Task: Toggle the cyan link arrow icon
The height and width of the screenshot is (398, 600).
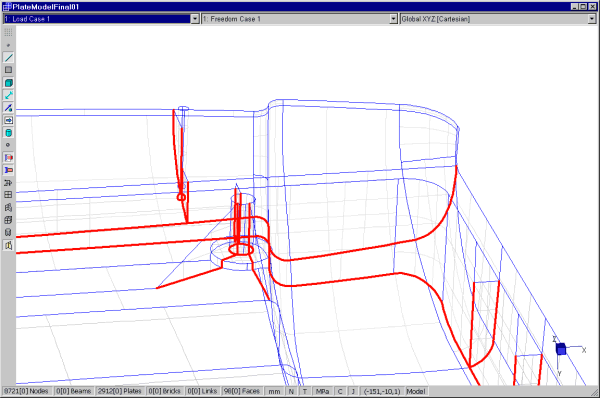Action: pyautogui.click(x=8, y=95)
